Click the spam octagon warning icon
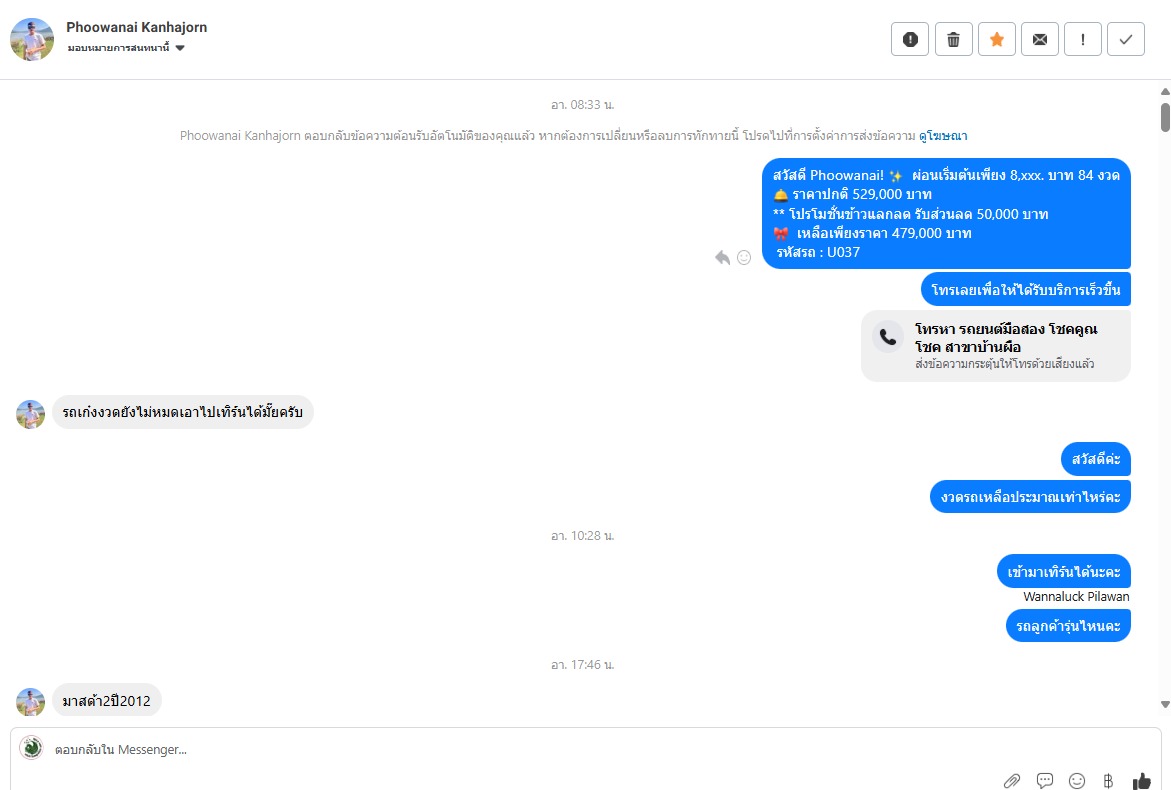 [x=910, y=39]
